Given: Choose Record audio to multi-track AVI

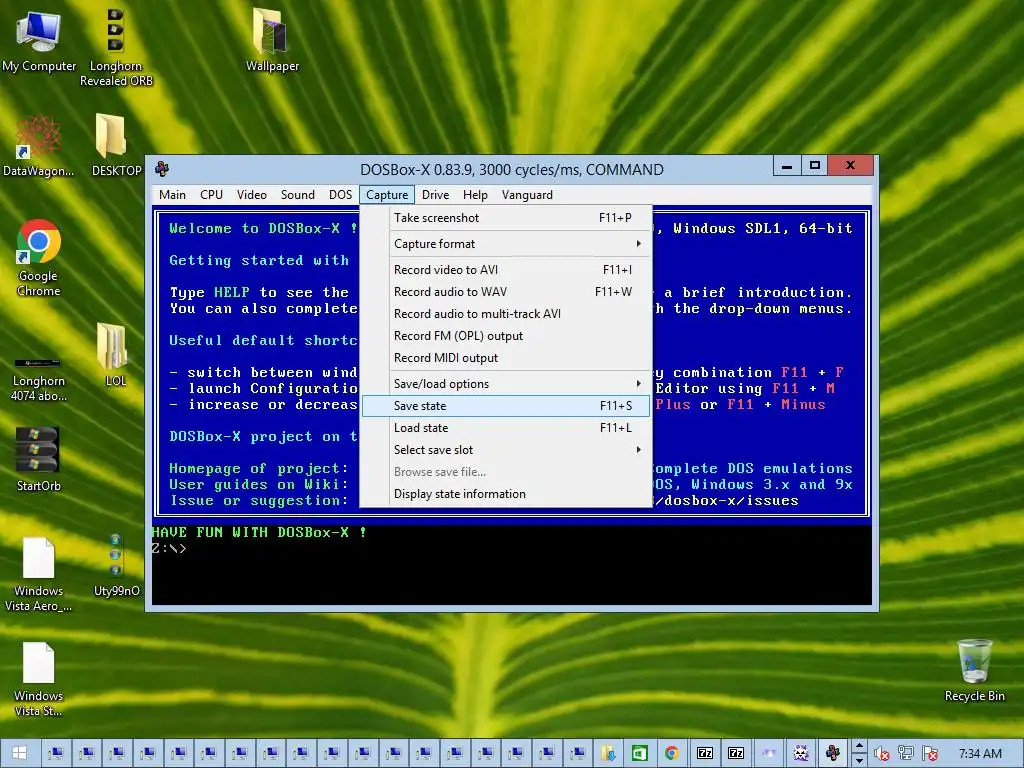Looking at the screenshot, I should pyautogui.click(x=506, y=313).
